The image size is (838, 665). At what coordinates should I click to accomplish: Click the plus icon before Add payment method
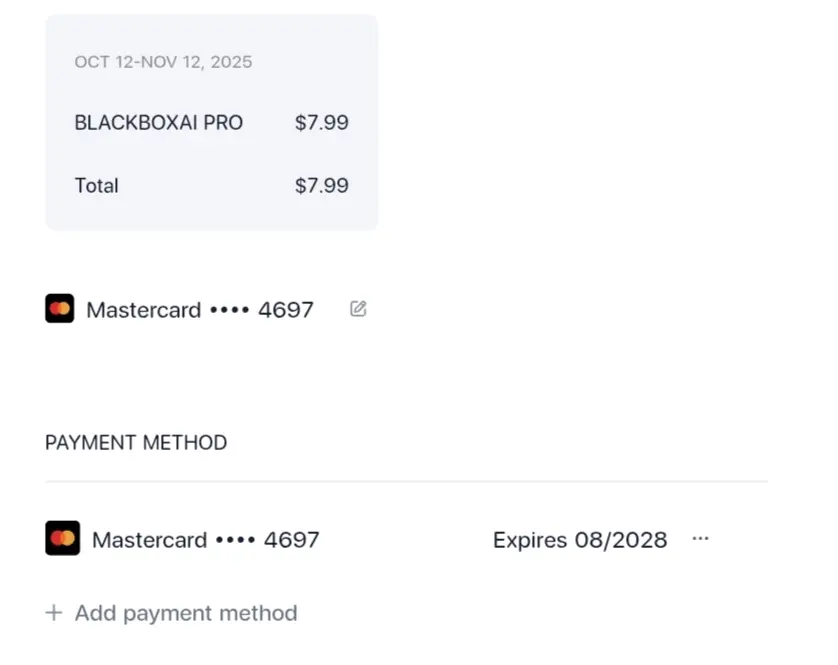coord(53,613)
